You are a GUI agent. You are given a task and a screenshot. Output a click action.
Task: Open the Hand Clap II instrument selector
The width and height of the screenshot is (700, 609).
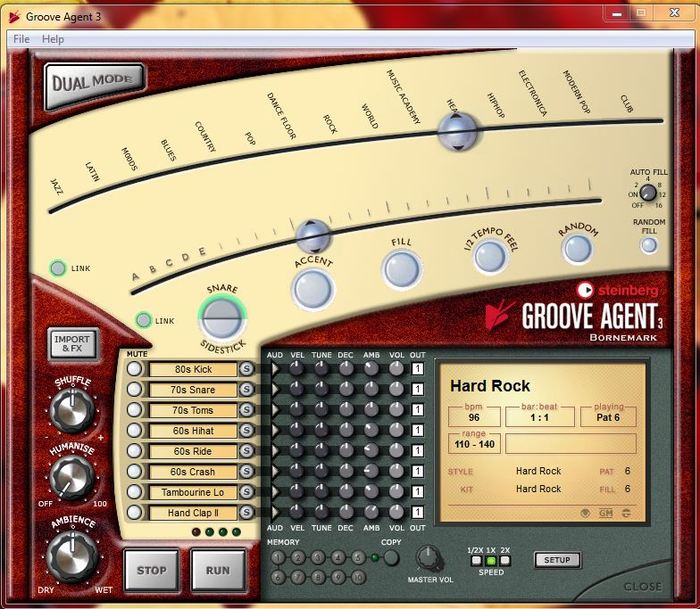click(x=193, y=513)
